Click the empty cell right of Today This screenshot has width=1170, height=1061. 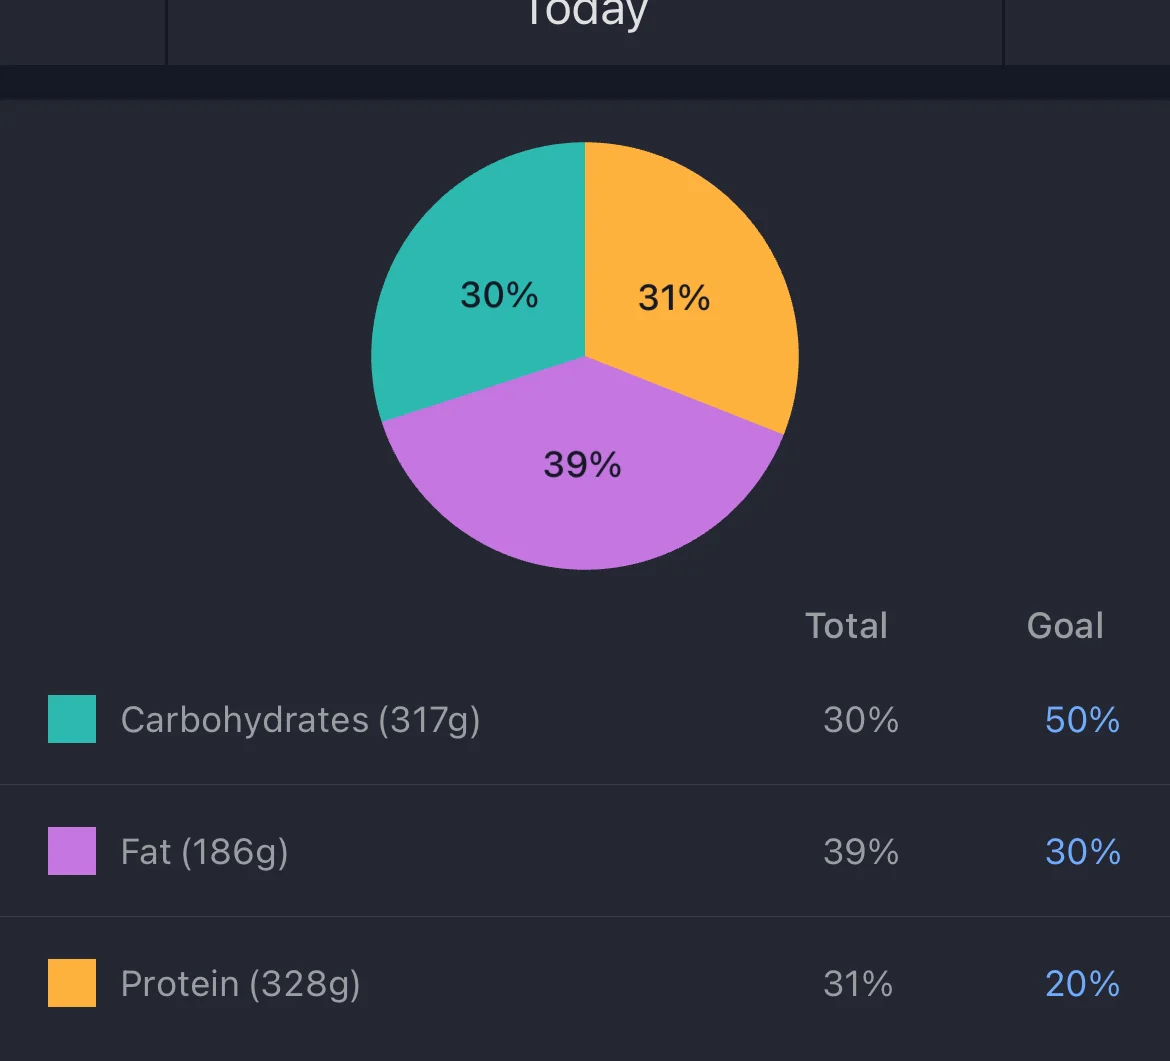(1087, 30)
